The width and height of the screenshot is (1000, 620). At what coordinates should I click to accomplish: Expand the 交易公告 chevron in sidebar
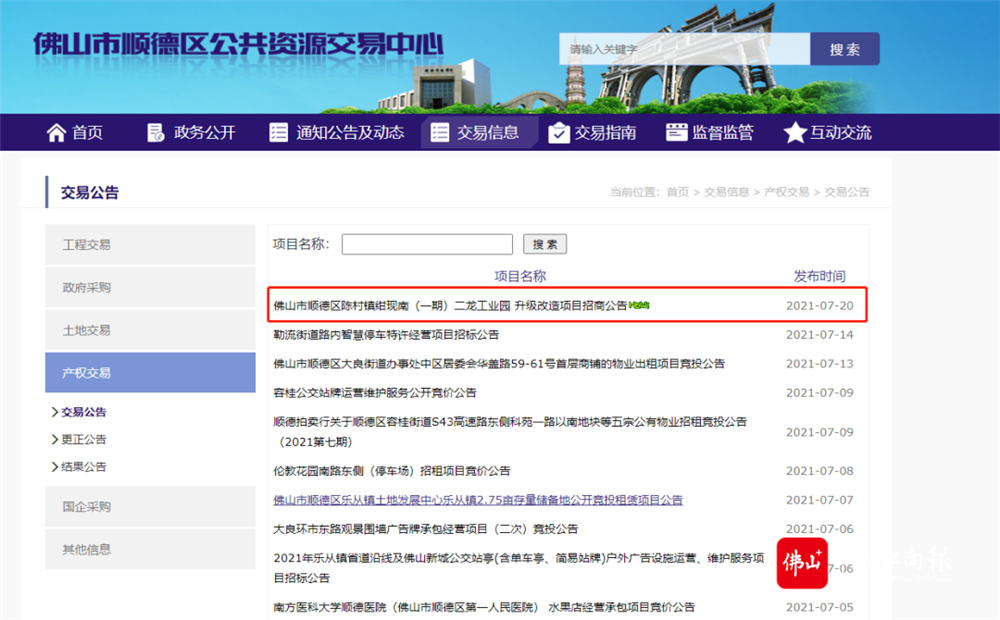pos(55,412)
